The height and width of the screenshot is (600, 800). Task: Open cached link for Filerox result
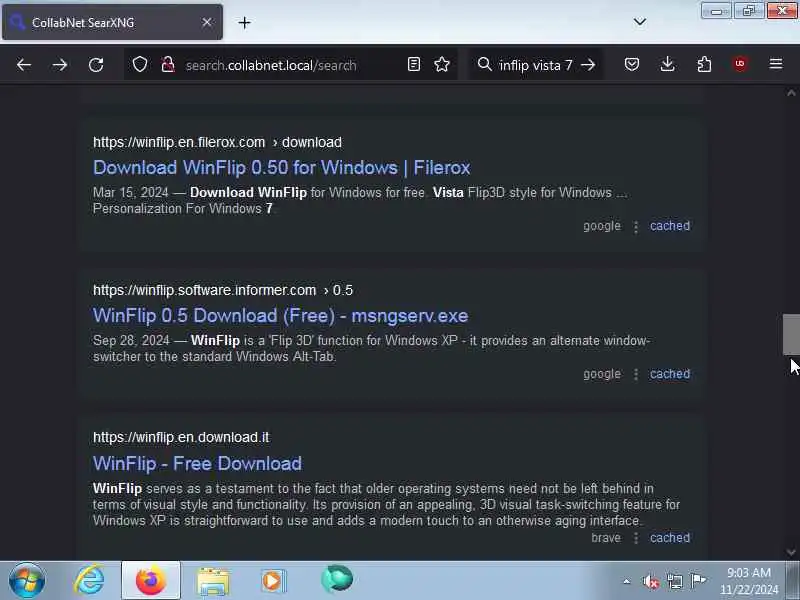(x=670, y=226)
